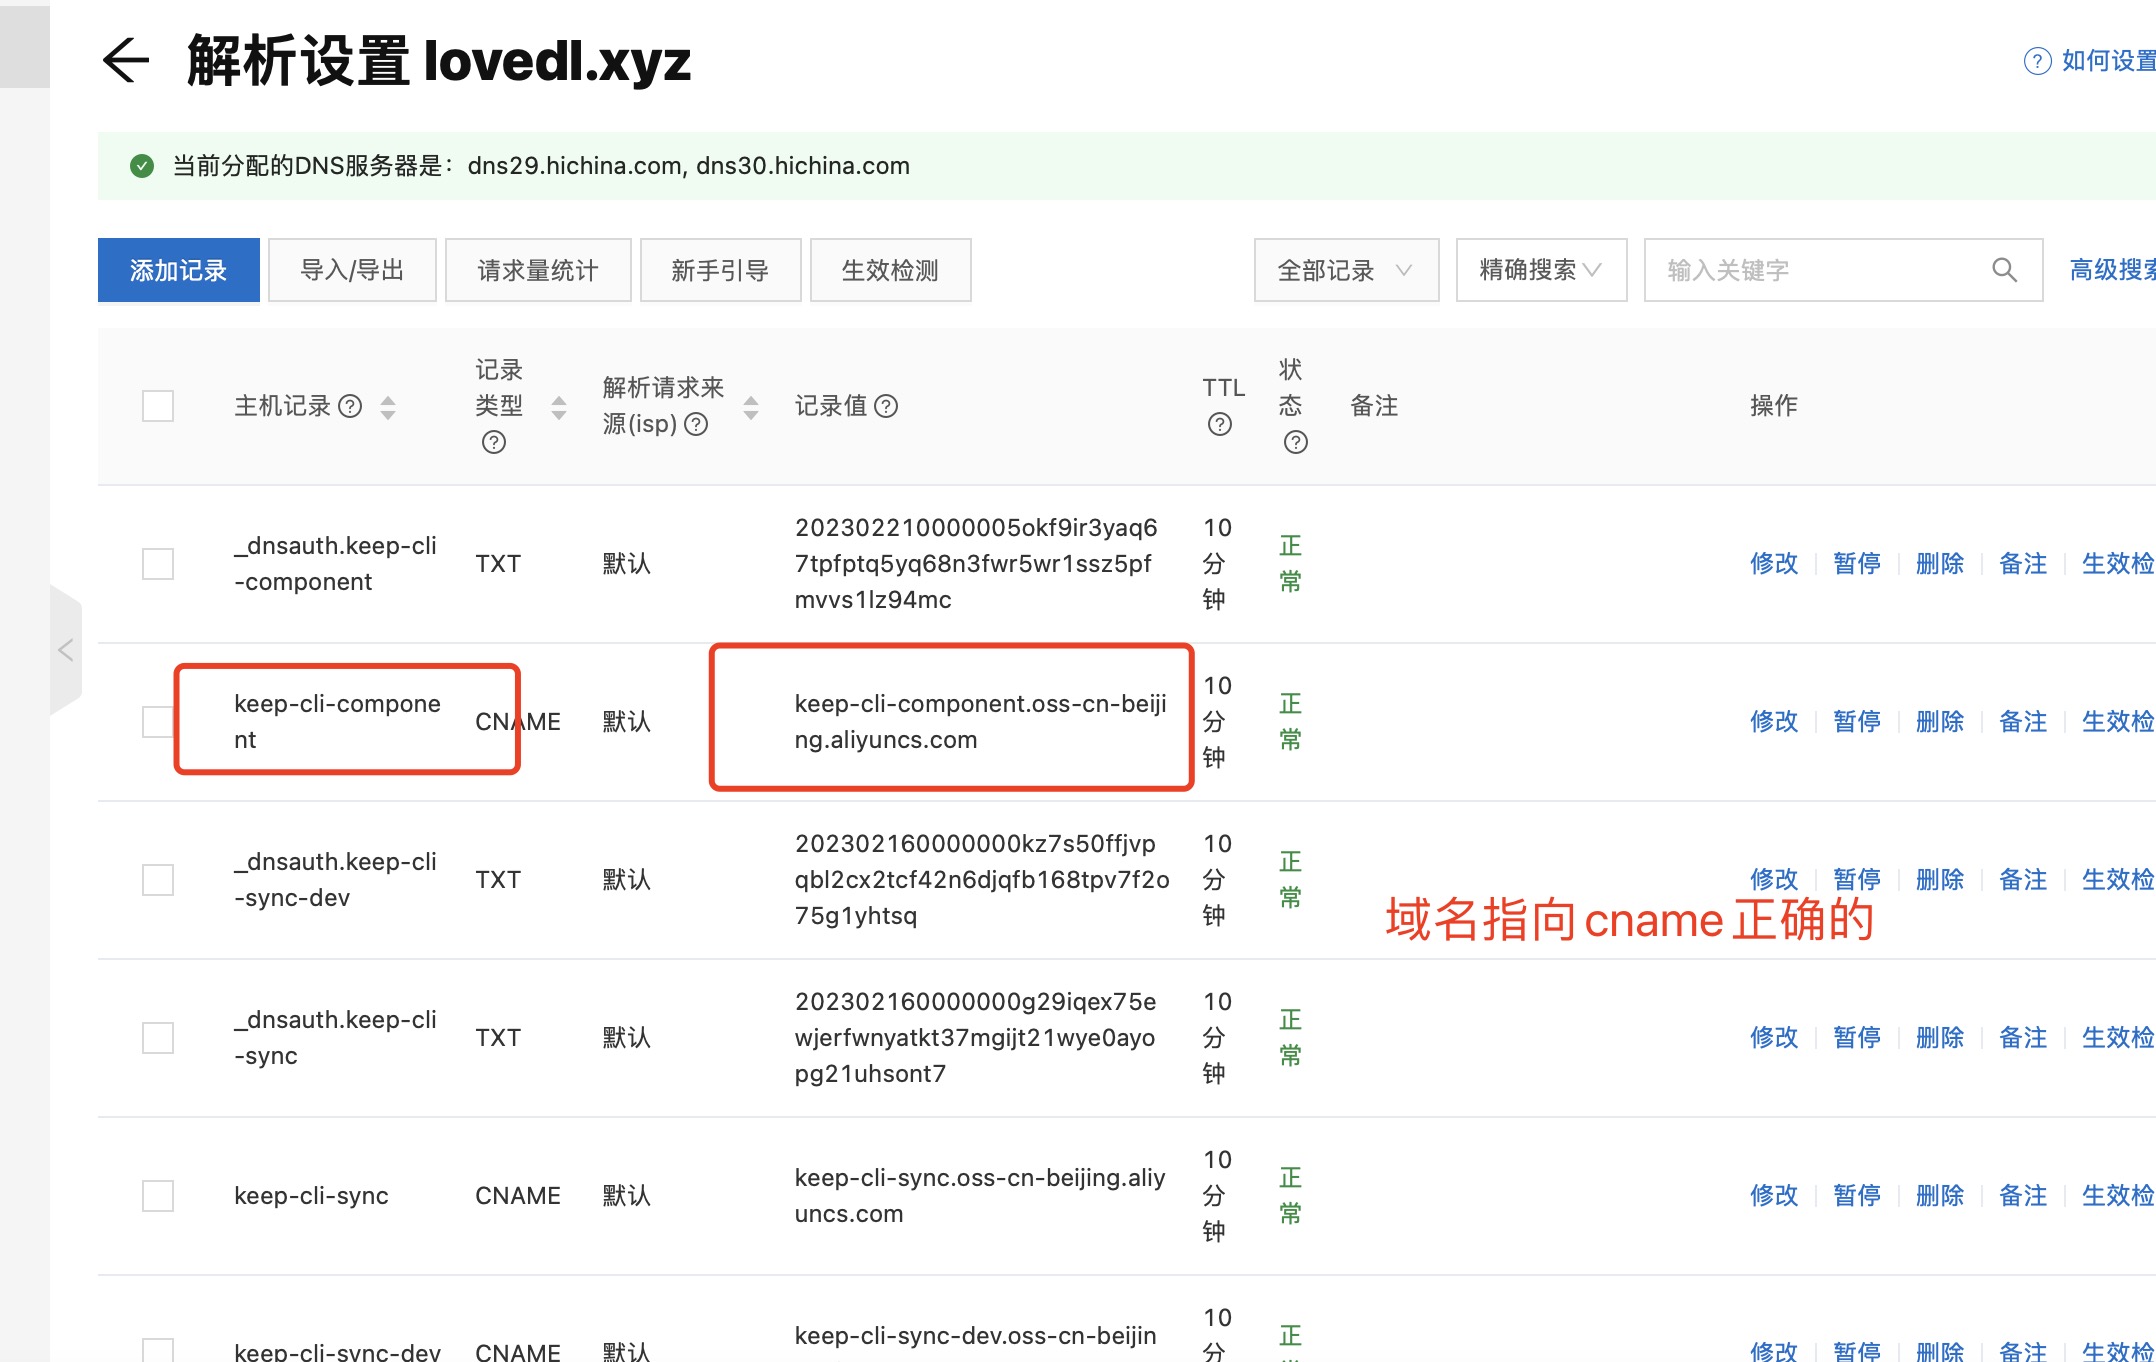Image resolution: width=2156 pixels, height=1362 pixels.
Task: Select the 202302210000005okf9ir3yaq6 TXT record value
Action: tap(976, 564)
